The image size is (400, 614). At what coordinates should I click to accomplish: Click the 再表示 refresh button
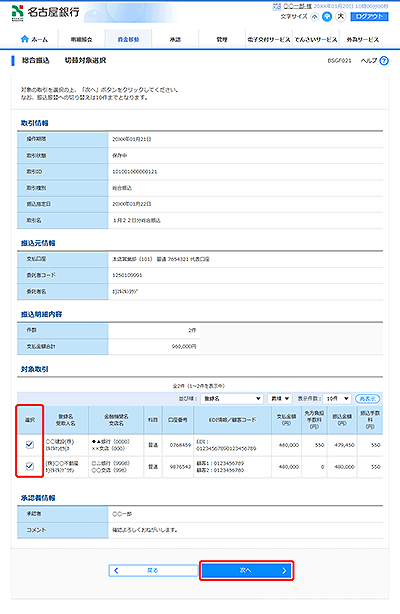tap(367, 399)
